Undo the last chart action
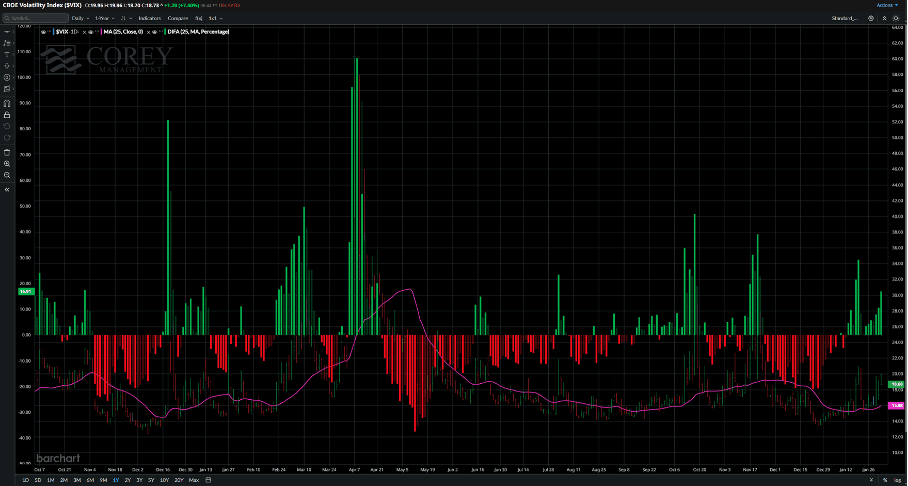 click(7, 126)
